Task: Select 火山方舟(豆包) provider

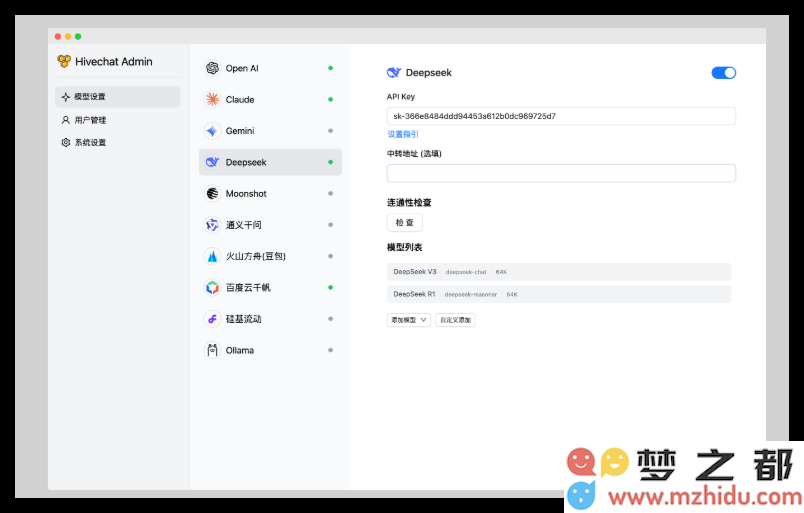Action: (270, 256)
